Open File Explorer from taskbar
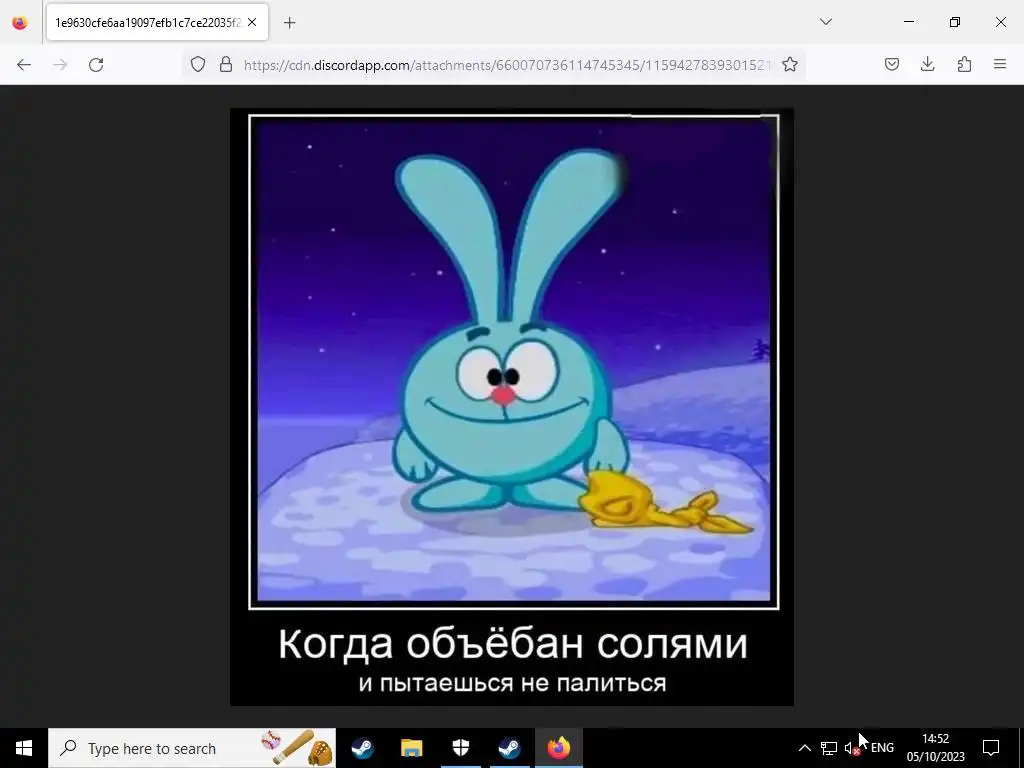This screenshot has height=768, width=1024. tap(411, 748)
